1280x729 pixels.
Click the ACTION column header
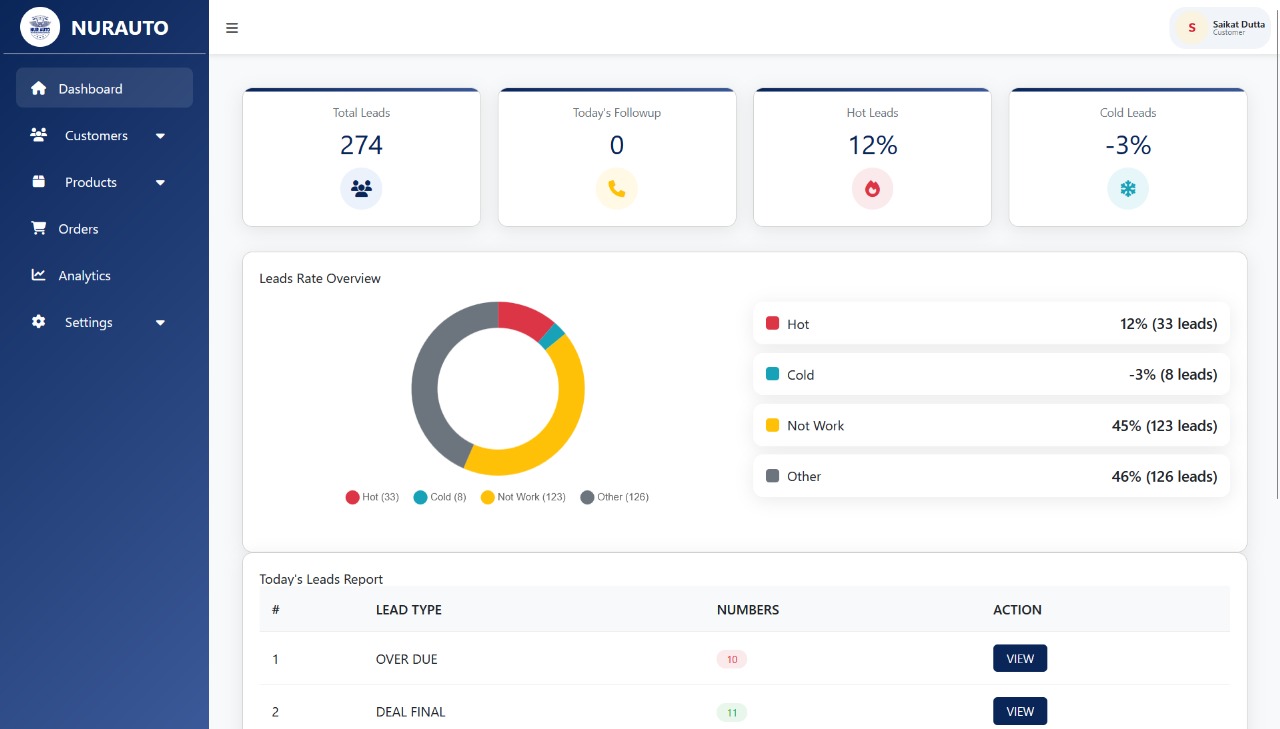pyautogui.click(x=1017, y=609)
